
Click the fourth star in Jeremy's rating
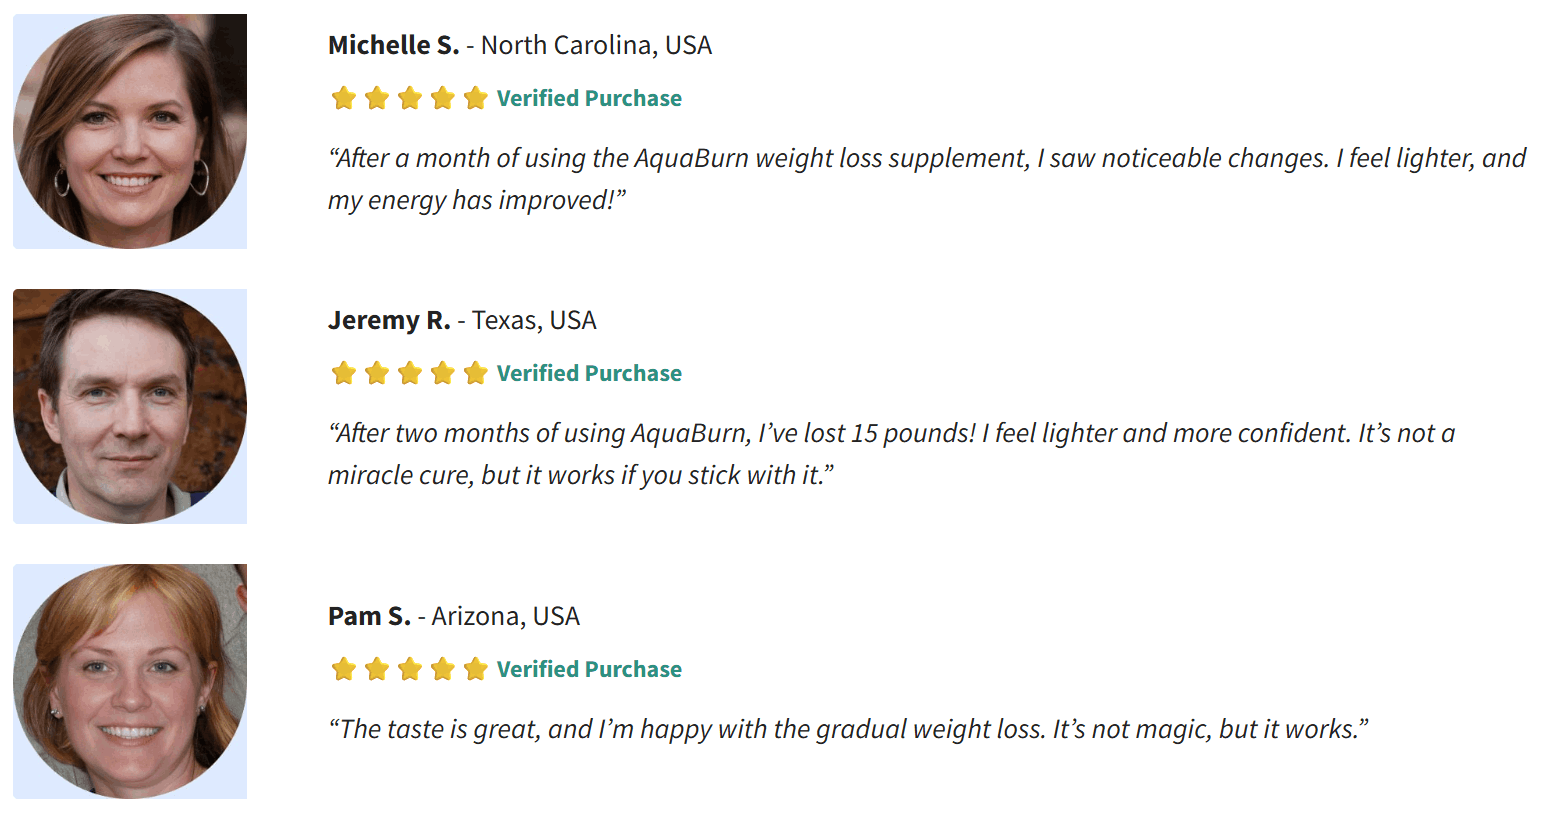point(443,373)
